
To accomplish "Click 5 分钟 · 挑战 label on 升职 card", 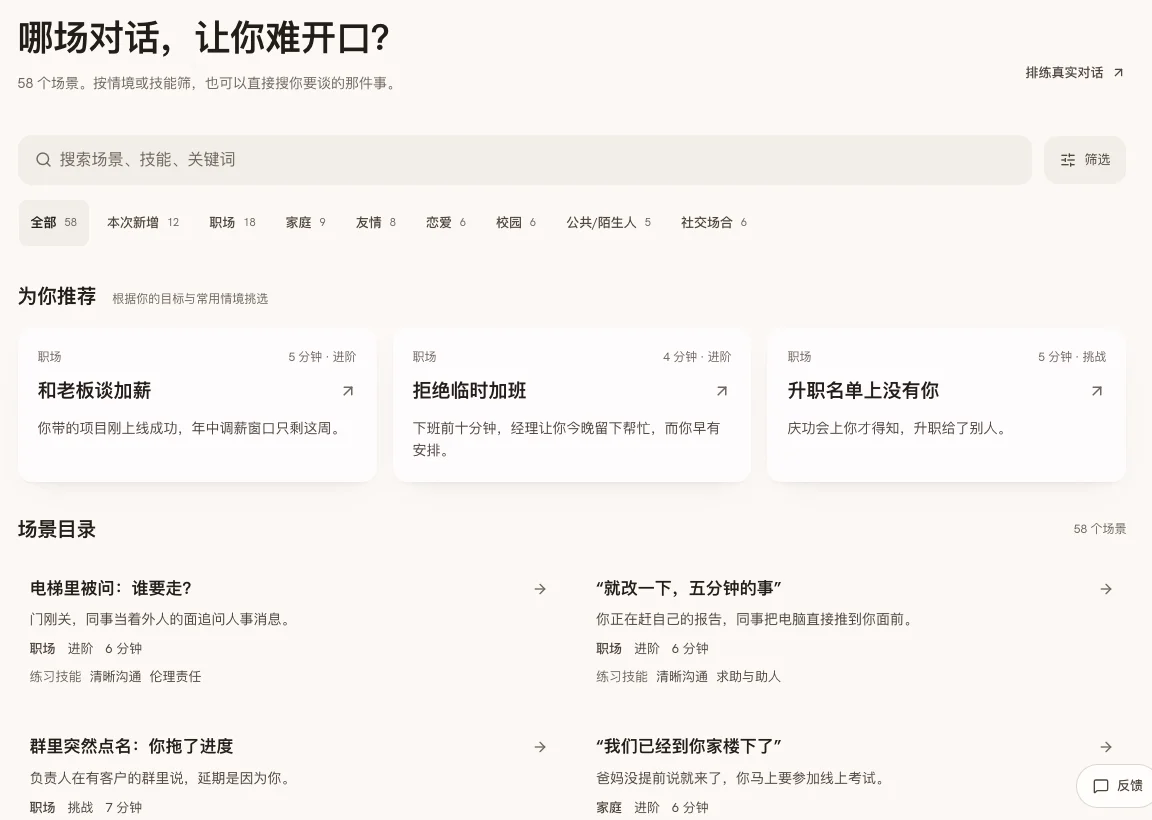I will (1072, 357).
